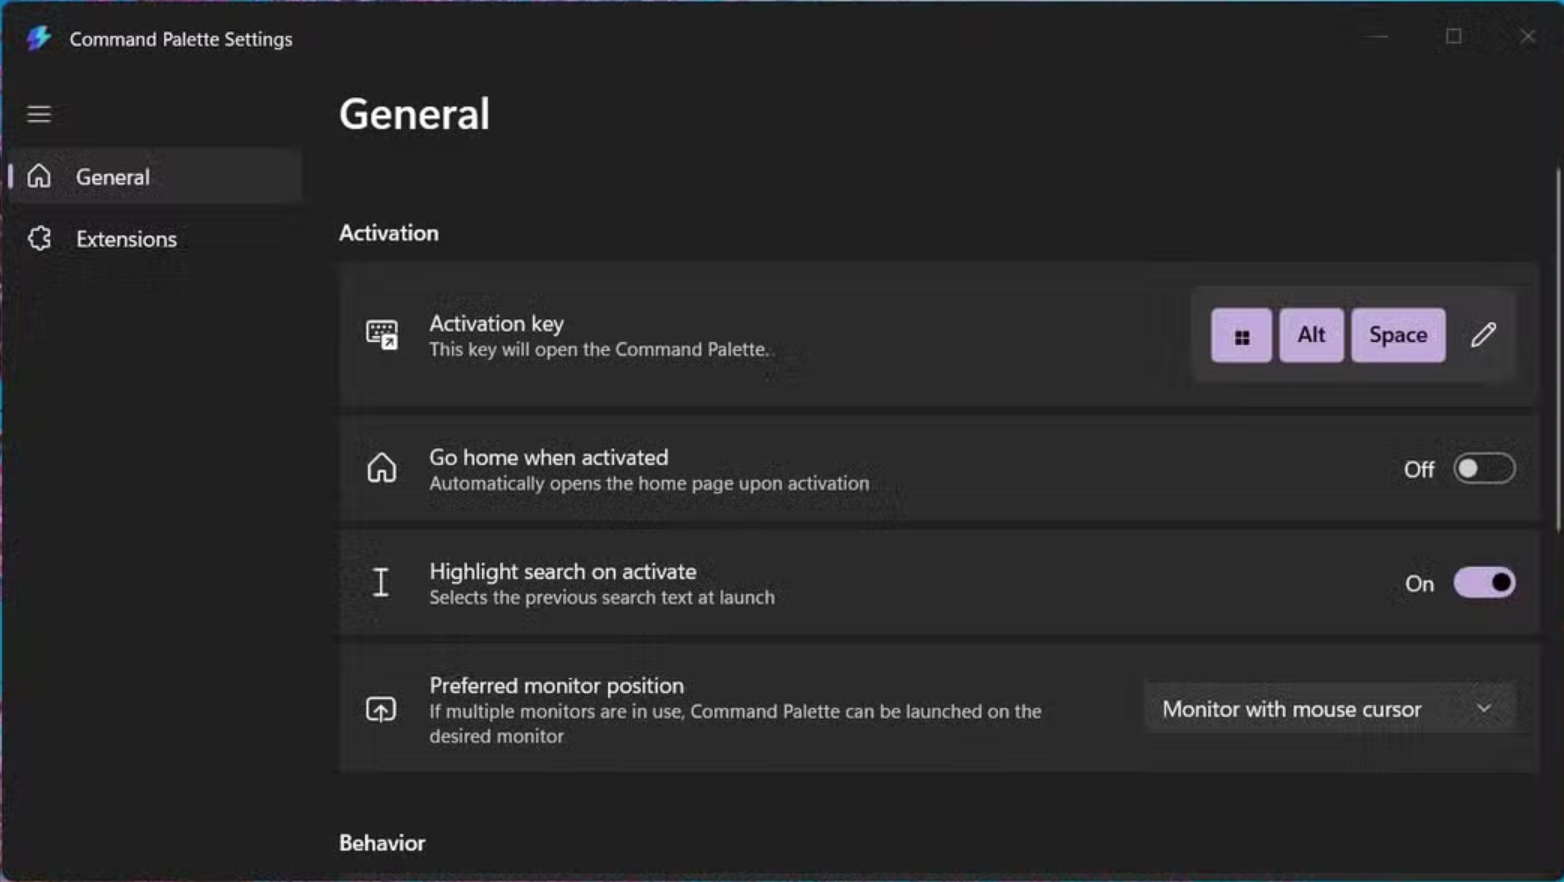This screenshot has height=882, width=1564.
Task: Click the 'Selects the previous search text at launch' description
Action: pyautogui.click(x=602, y=597)
